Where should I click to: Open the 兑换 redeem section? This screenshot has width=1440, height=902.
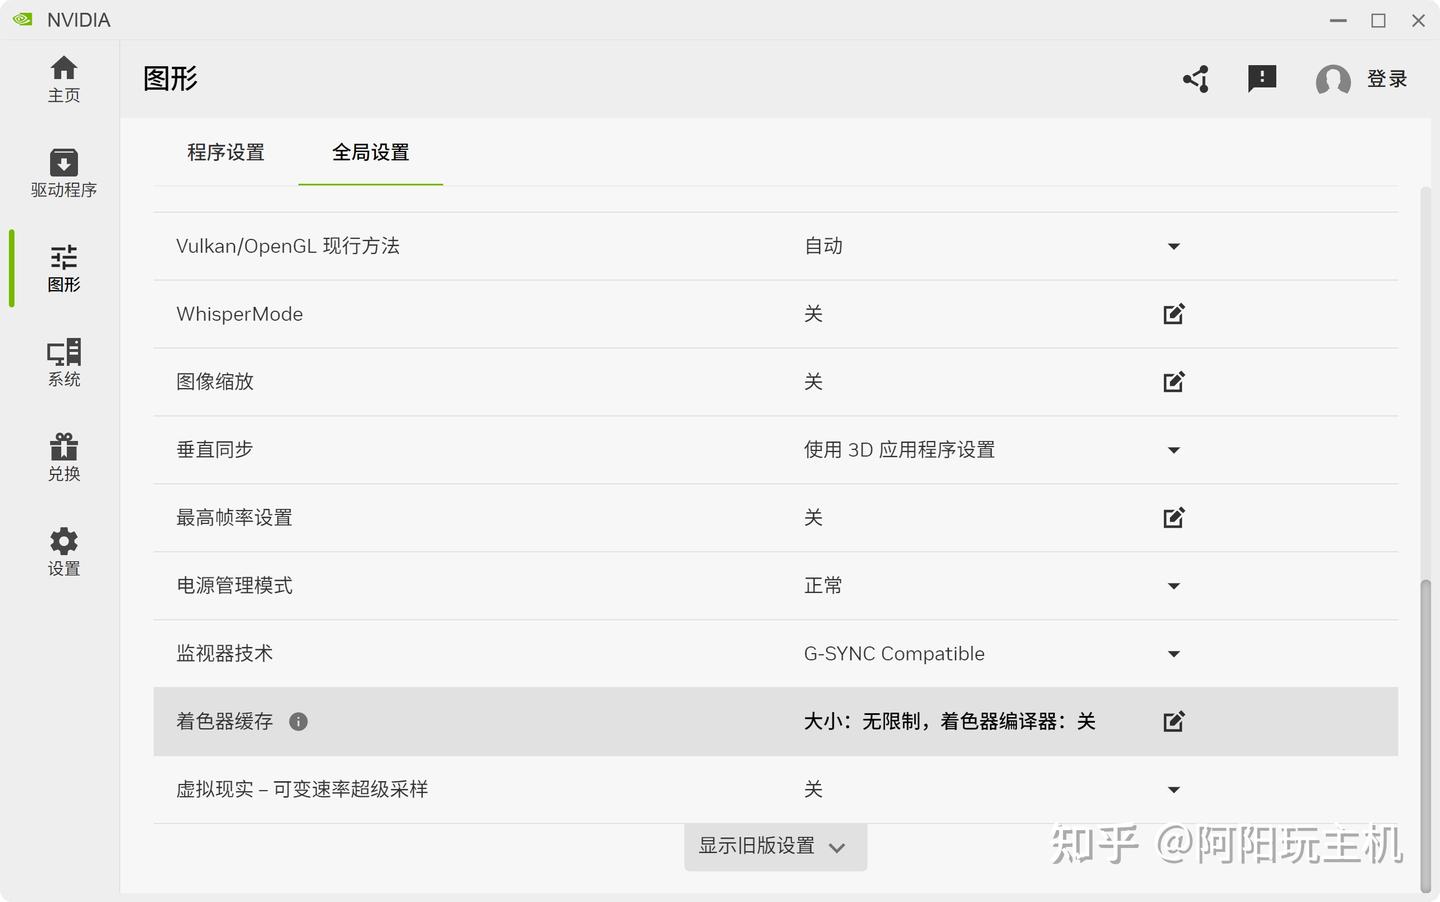(x=64, y=458)
